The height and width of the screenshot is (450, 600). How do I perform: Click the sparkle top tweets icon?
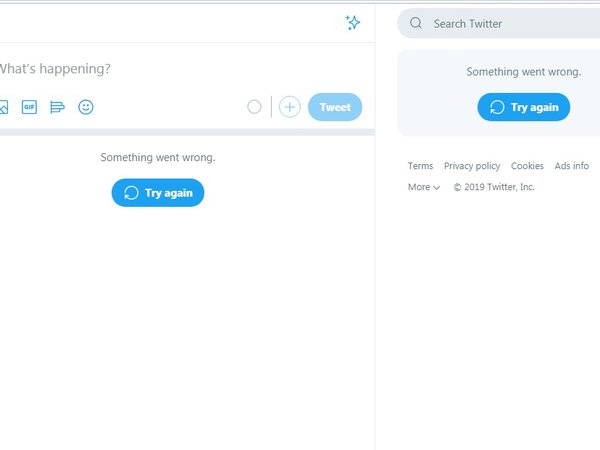click(x=352, y=23)
